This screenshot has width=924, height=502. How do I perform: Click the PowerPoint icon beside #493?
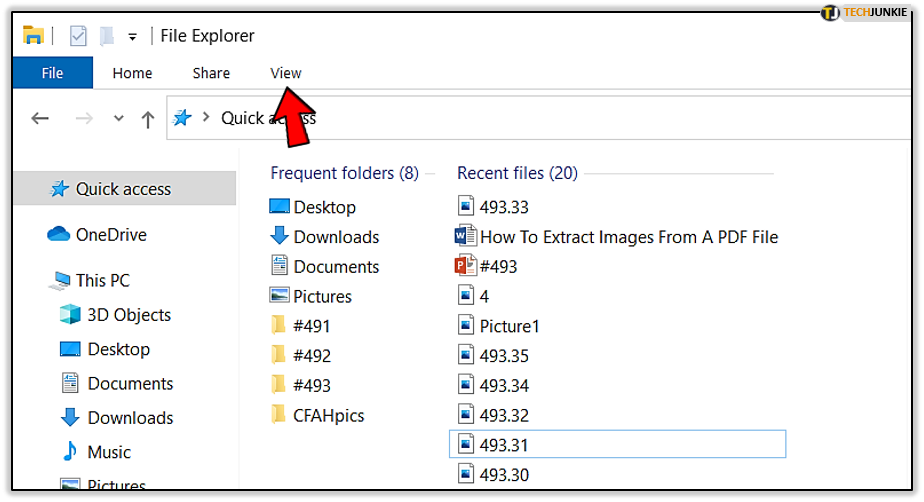coord(465,265)
